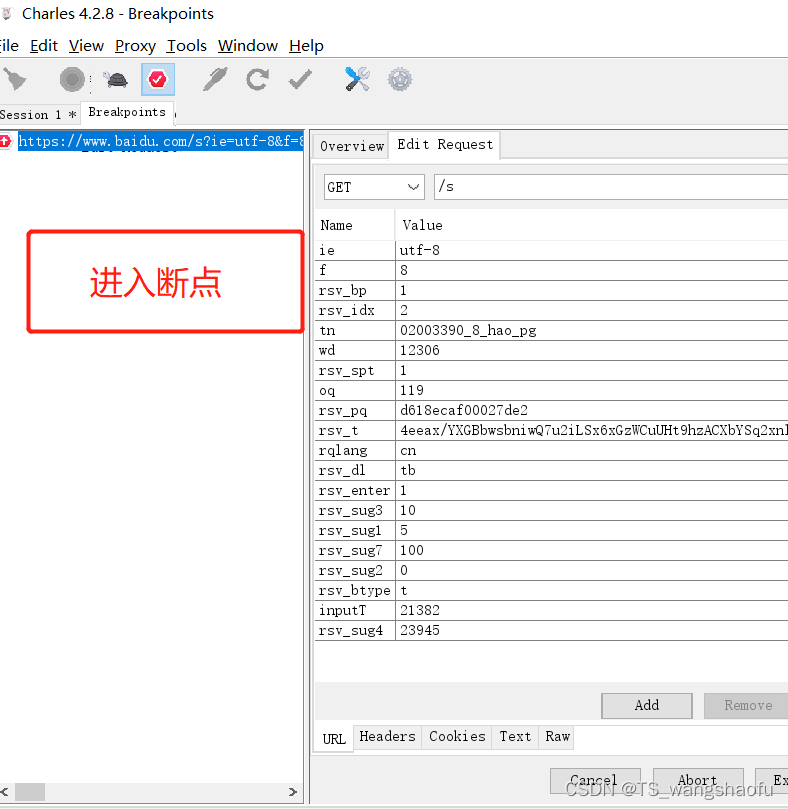Click the checkmark validate icon

click(300, 79)
